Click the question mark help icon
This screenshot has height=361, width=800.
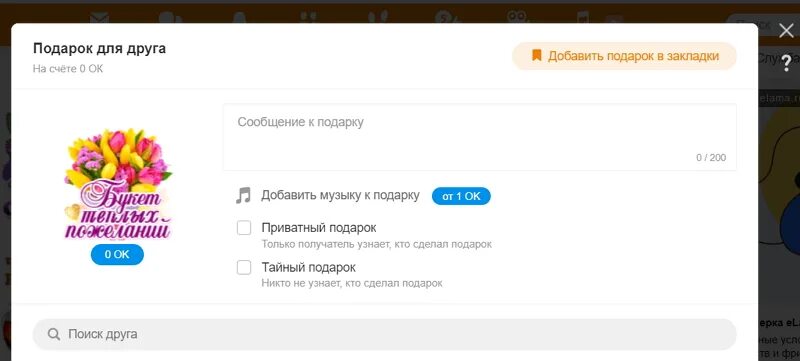coord(786,63)
